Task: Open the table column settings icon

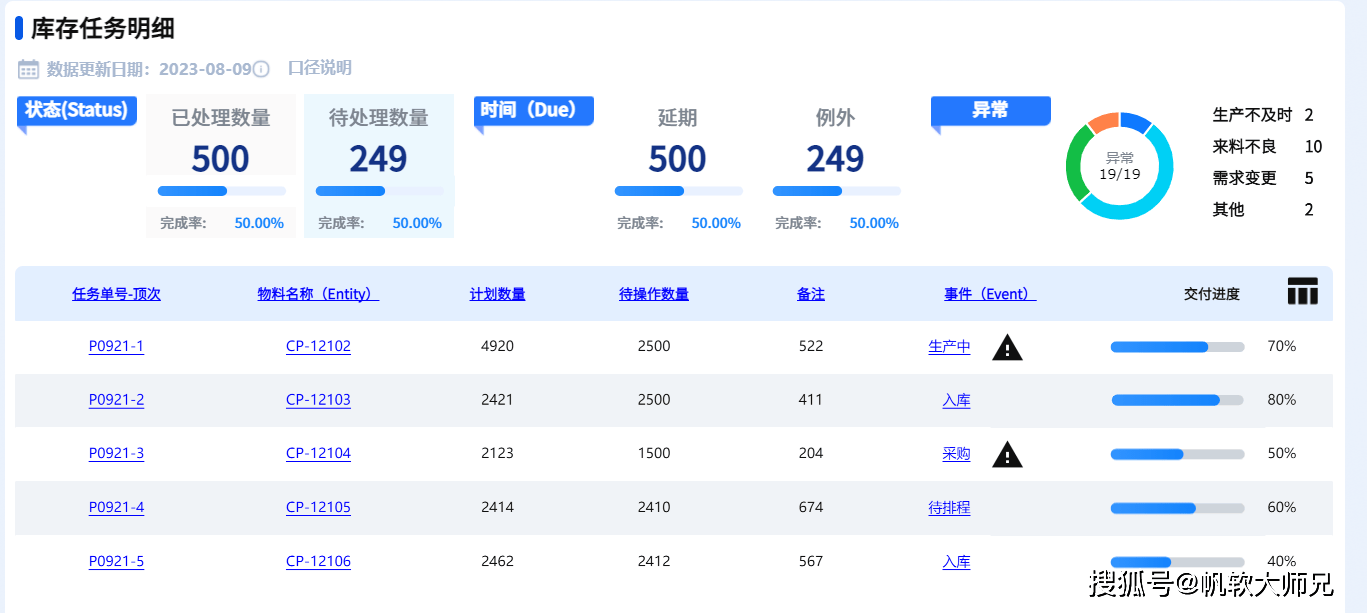Action: coord(1302,292)
